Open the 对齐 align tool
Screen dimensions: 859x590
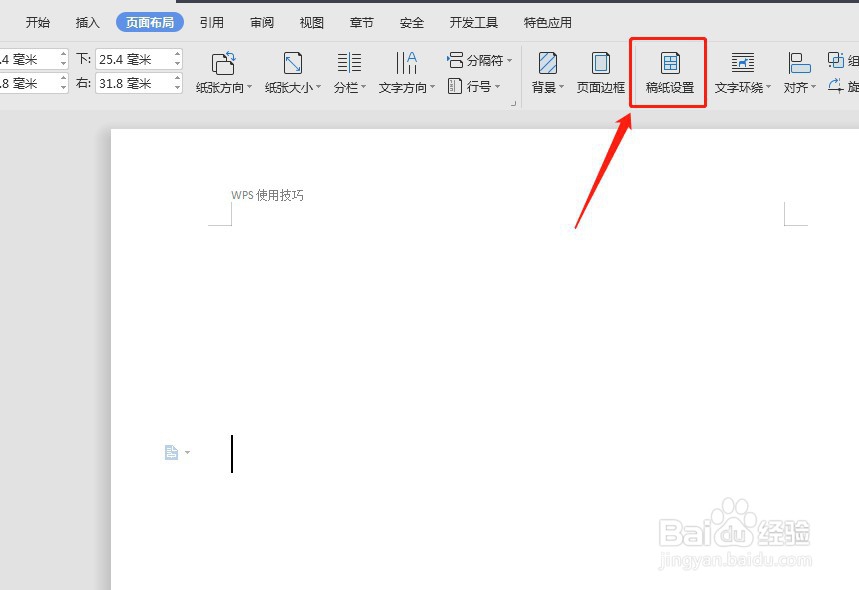pyautogui.click(x=799, y=72)
